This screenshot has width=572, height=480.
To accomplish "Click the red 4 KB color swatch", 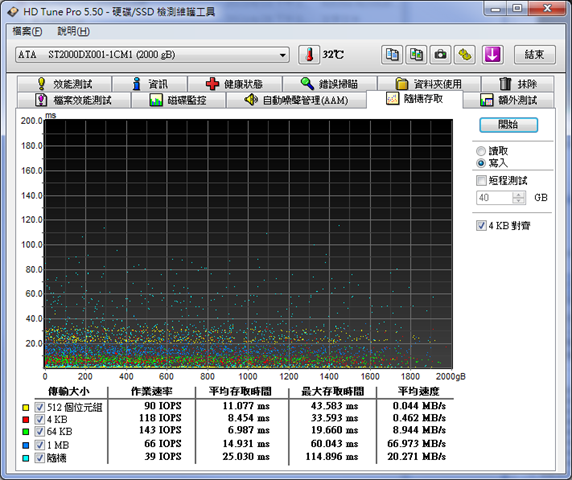I will [26, 419].
